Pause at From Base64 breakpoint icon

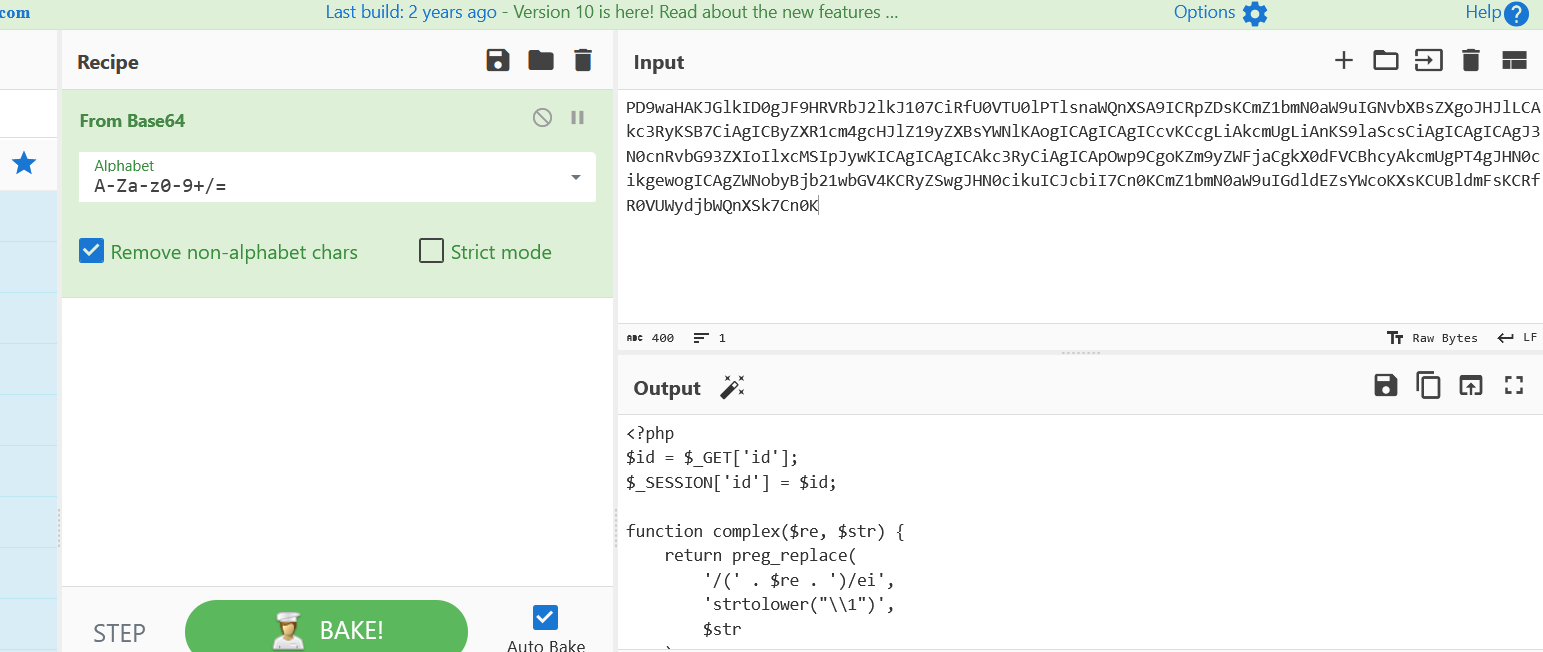click(x=577, y=118)
